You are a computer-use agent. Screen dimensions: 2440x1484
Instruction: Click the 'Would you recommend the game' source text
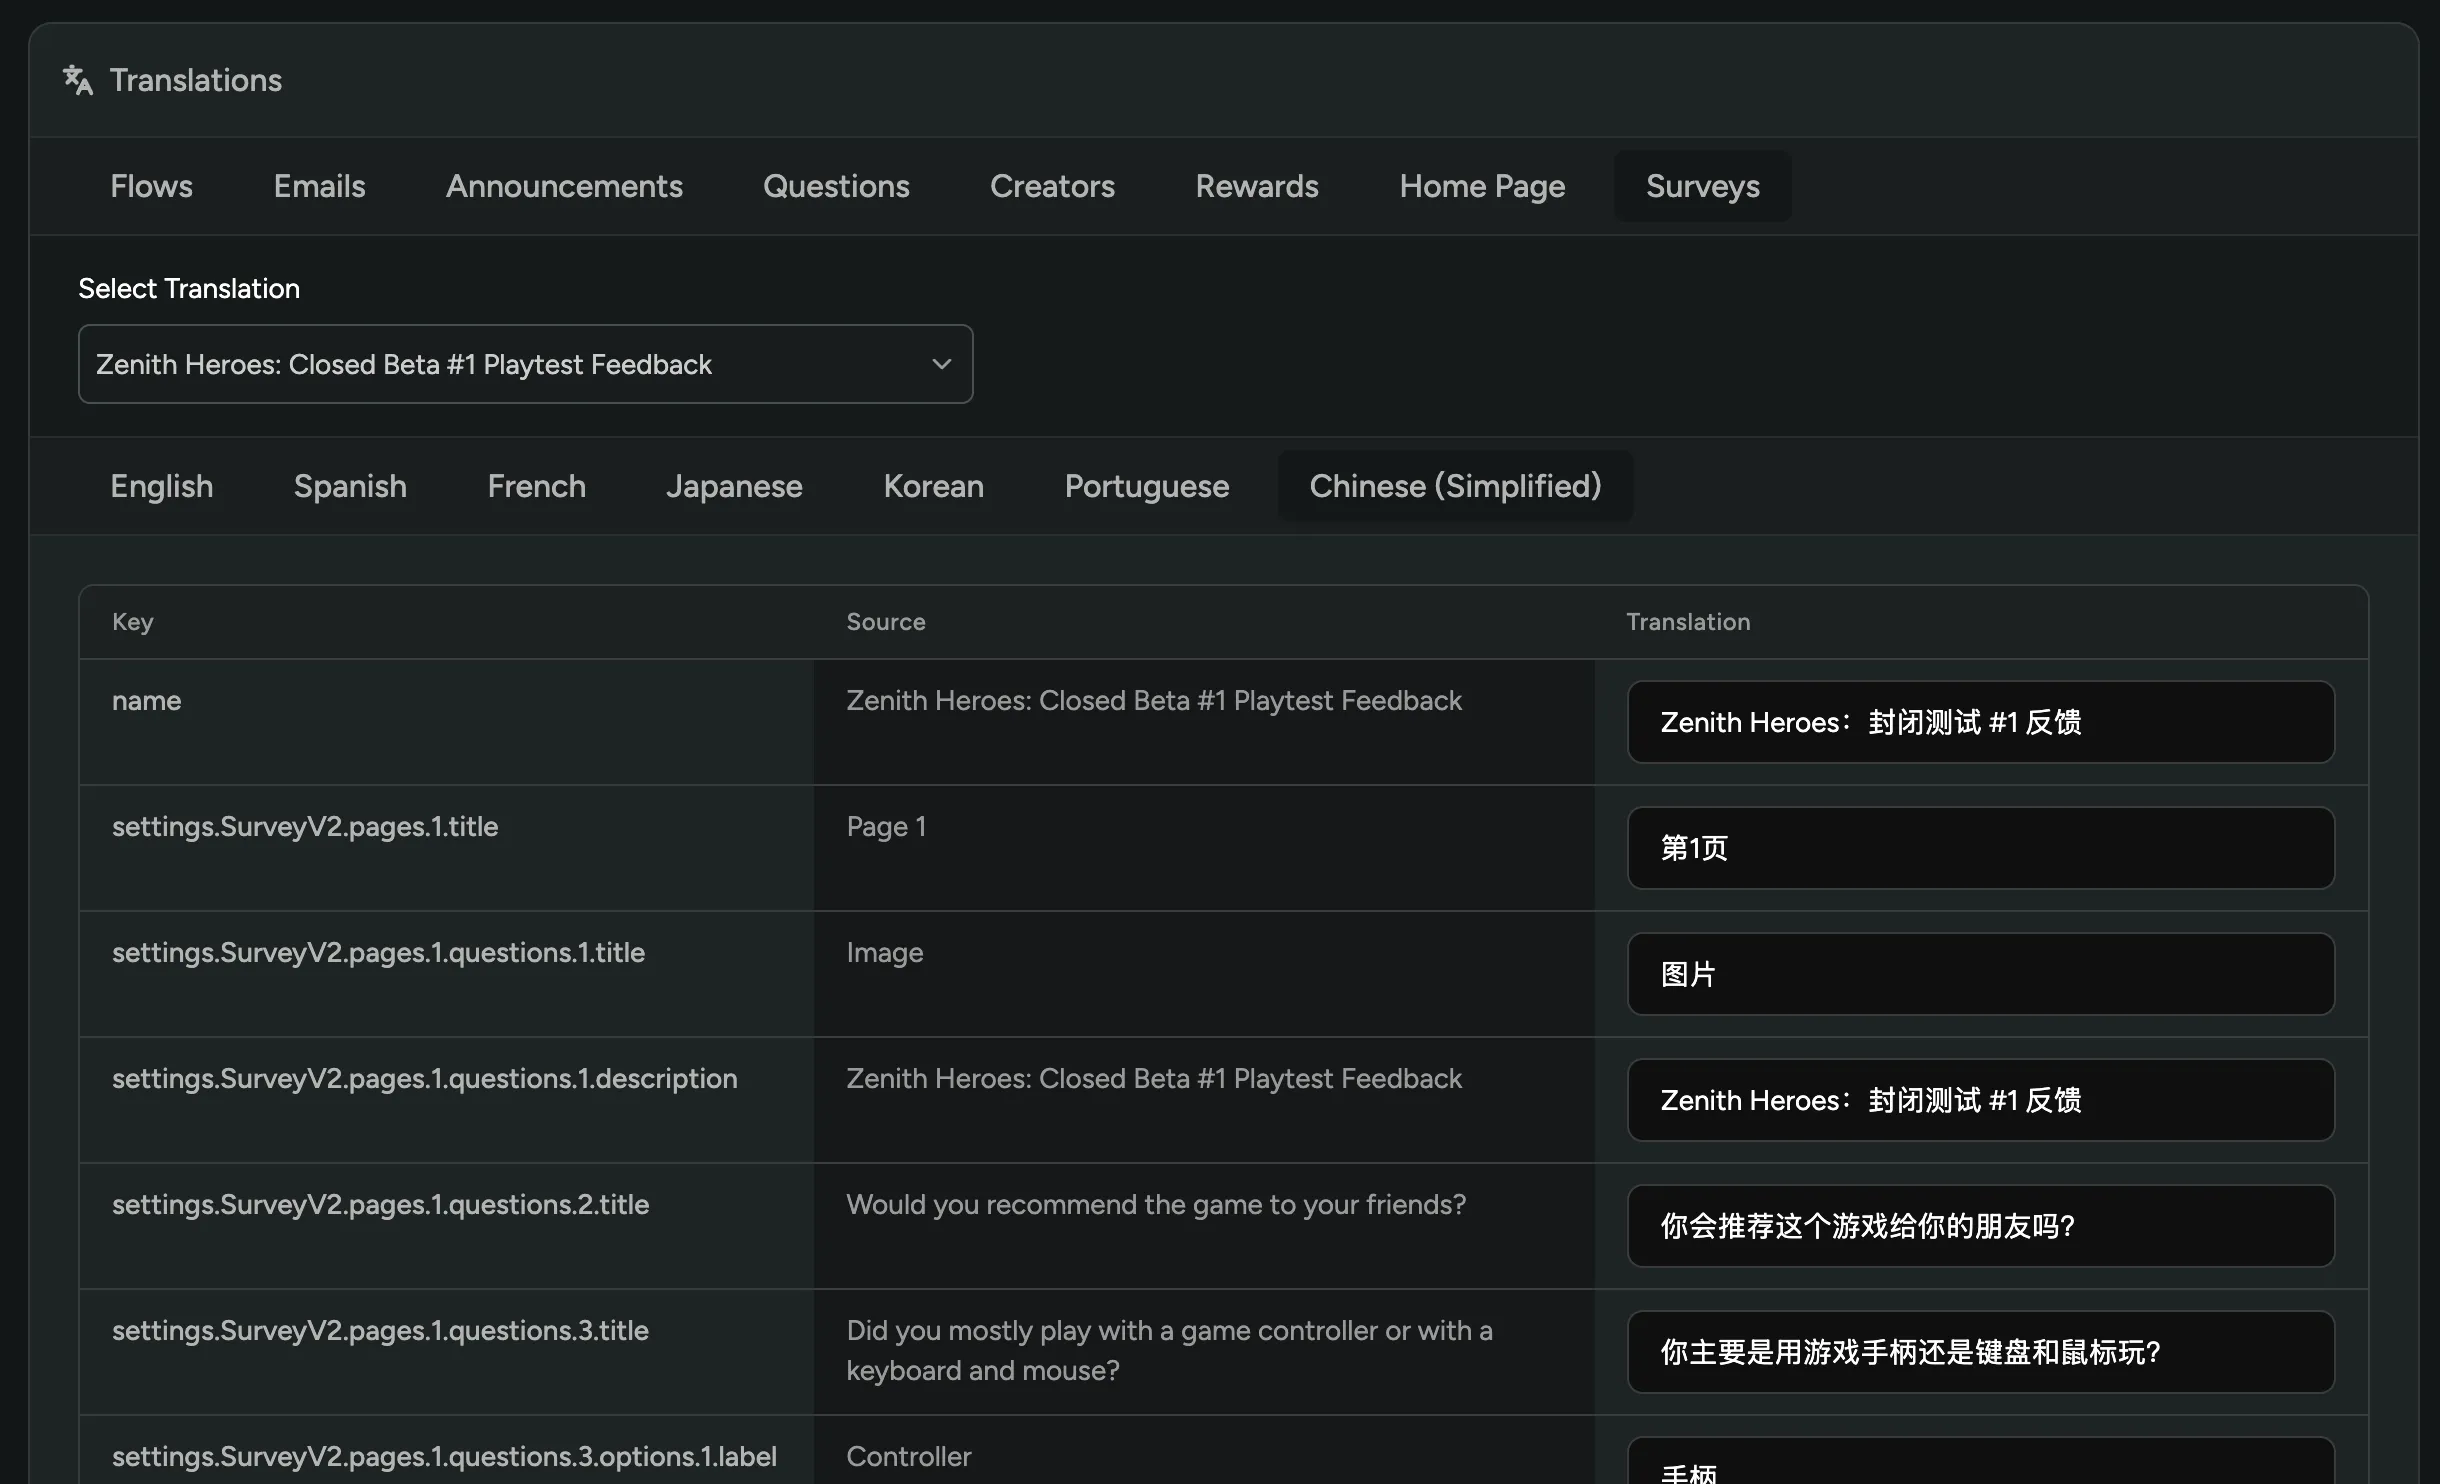click(1156, 1205)
